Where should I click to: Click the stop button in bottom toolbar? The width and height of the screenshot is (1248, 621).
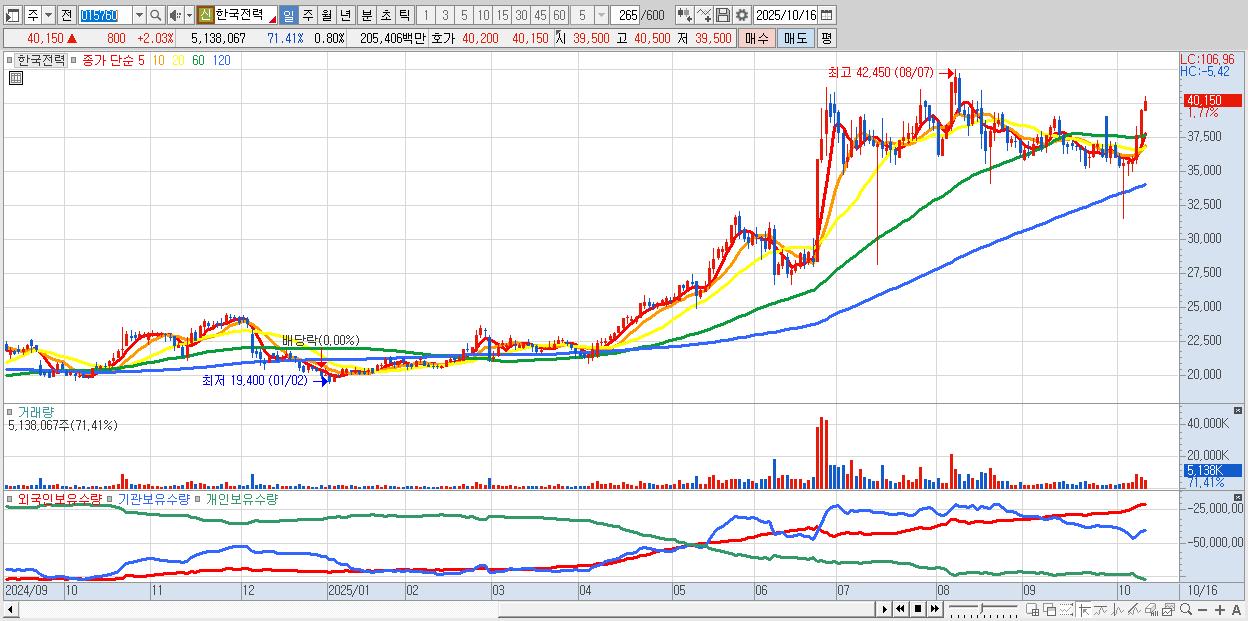point(918,609)
